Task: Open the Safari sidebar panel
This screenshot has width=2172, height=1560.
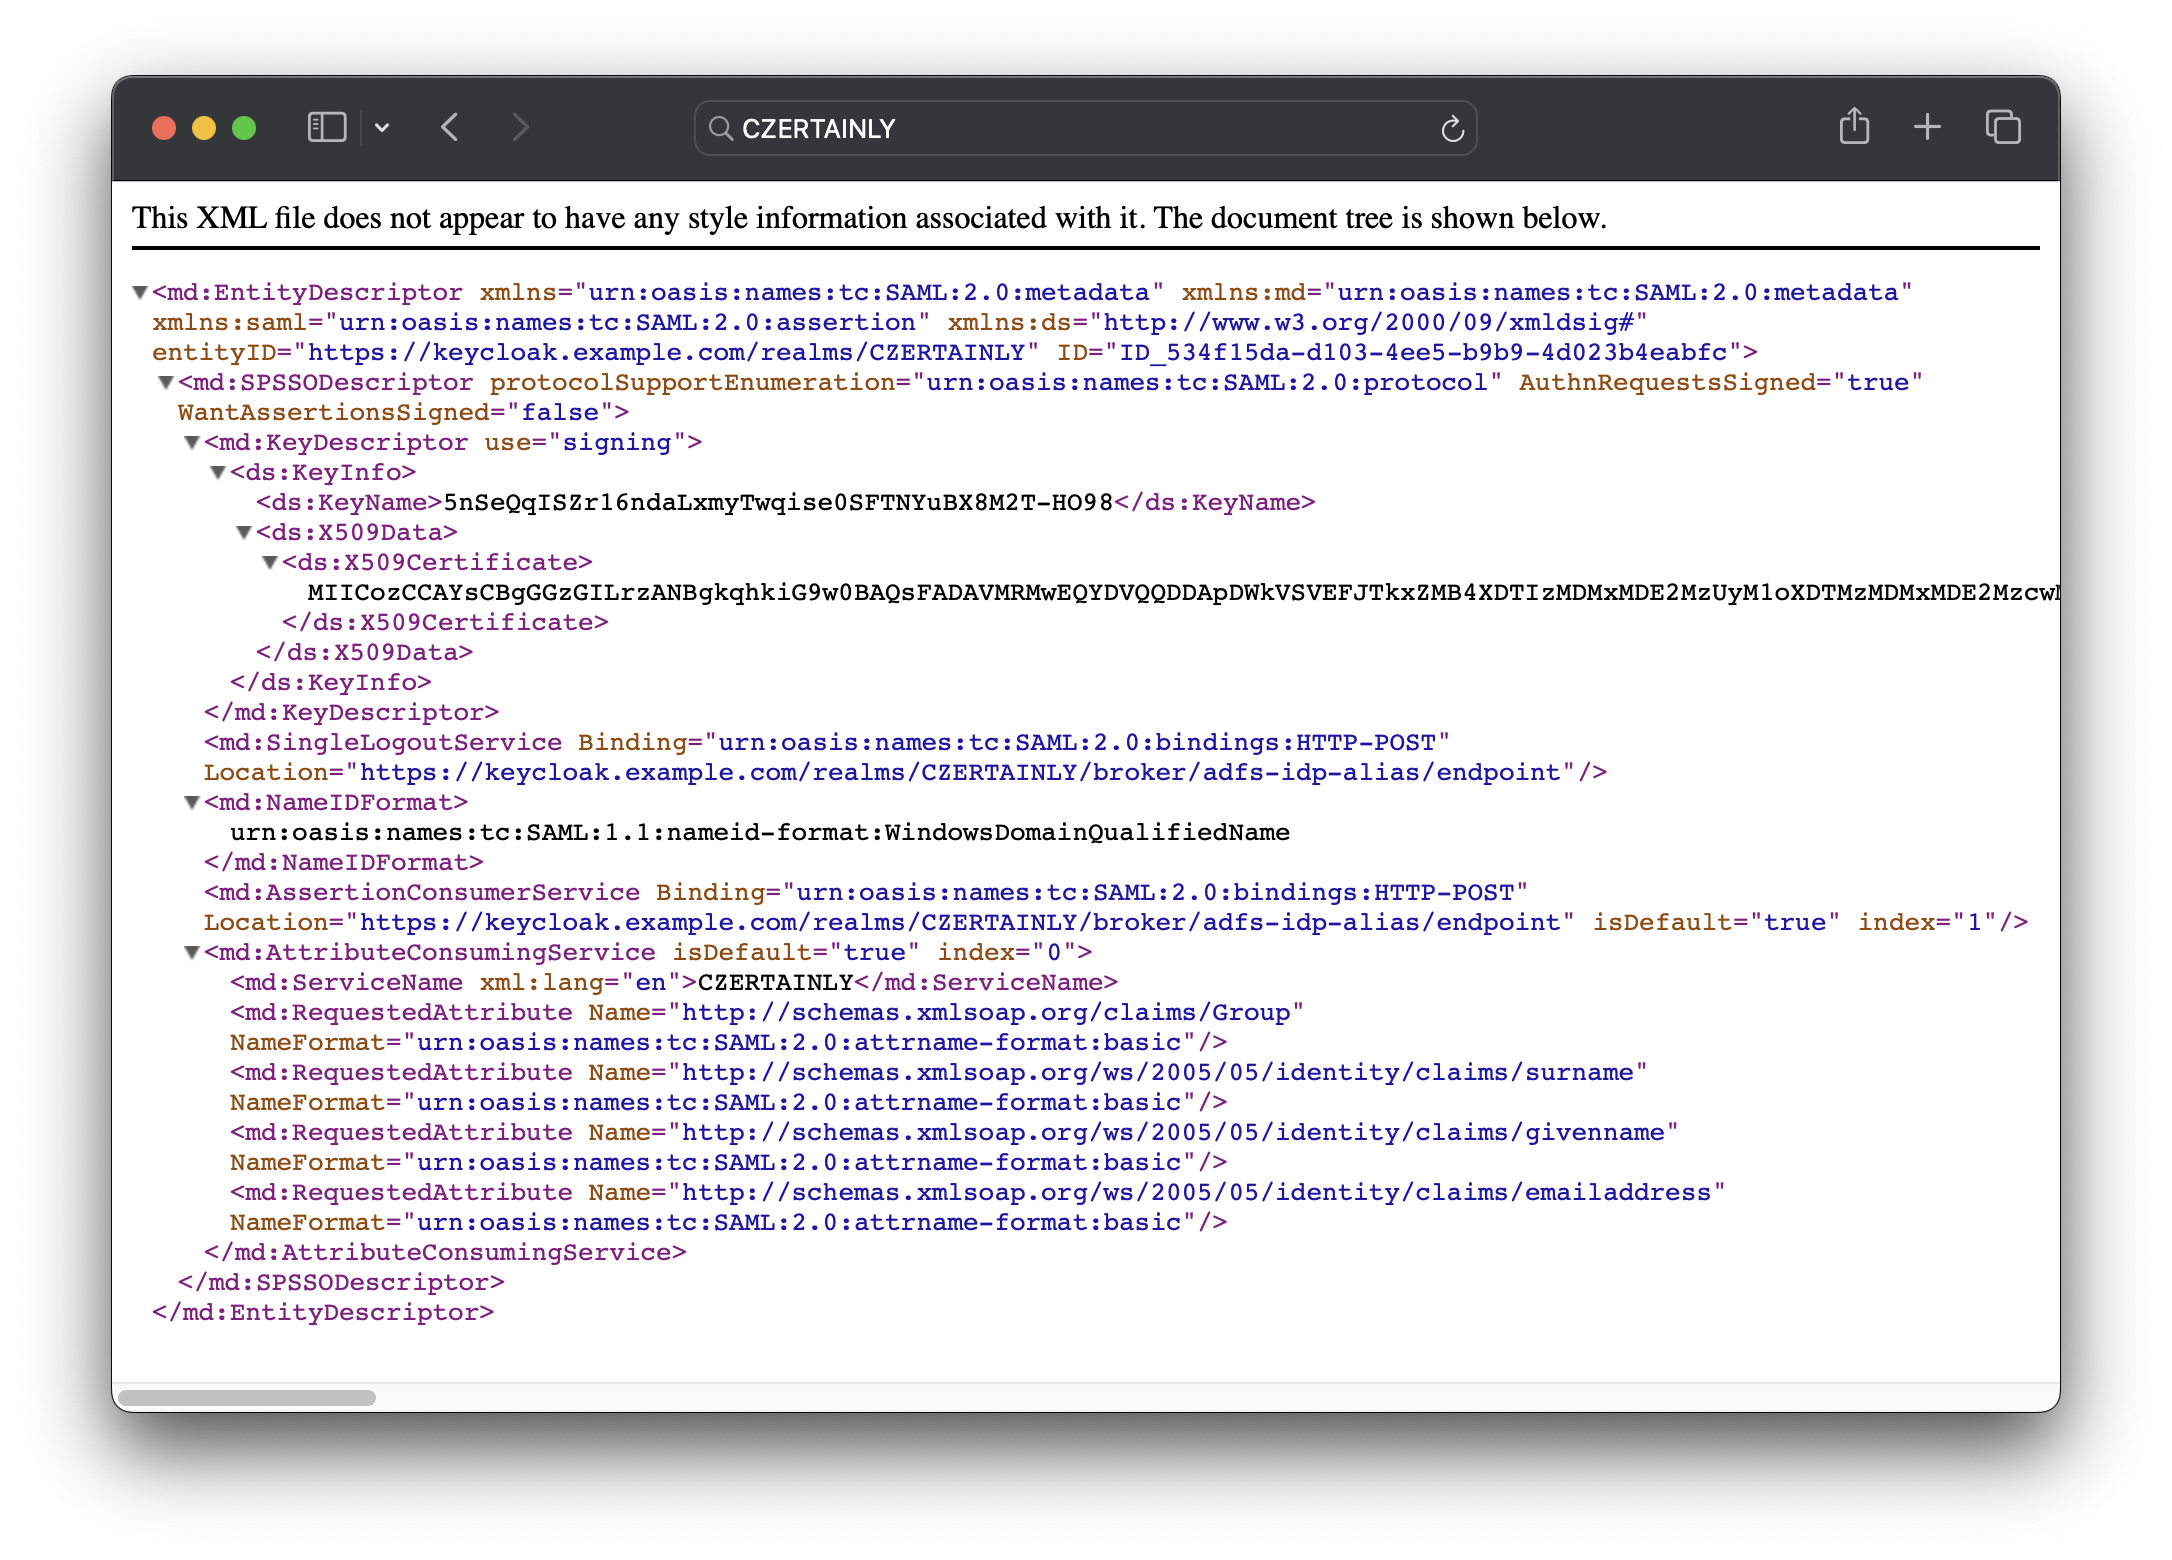Action: [326, 127]
